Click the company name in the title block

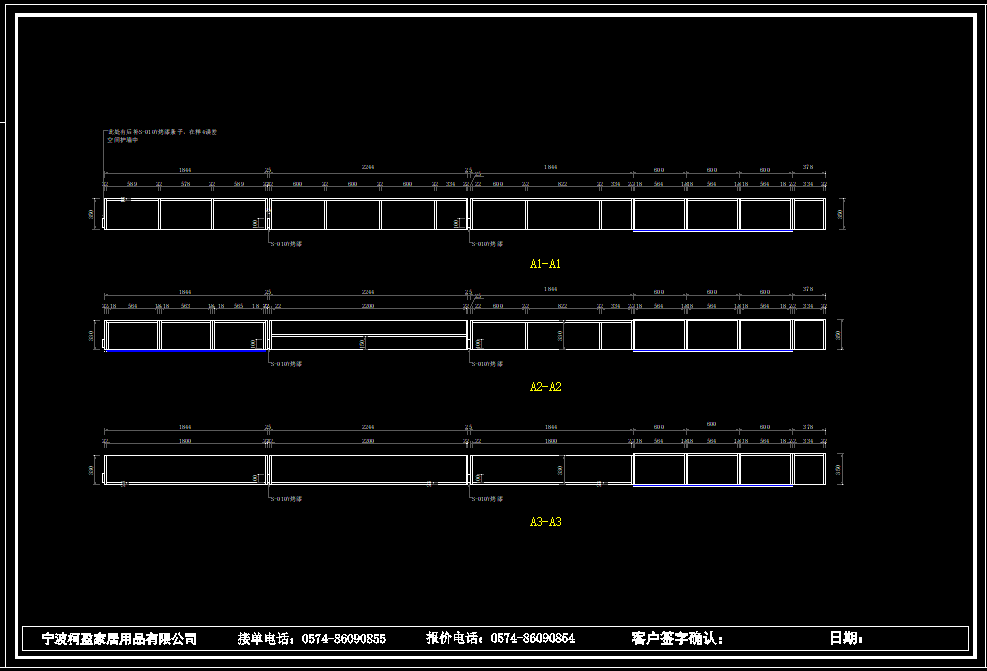coord(119,638)
